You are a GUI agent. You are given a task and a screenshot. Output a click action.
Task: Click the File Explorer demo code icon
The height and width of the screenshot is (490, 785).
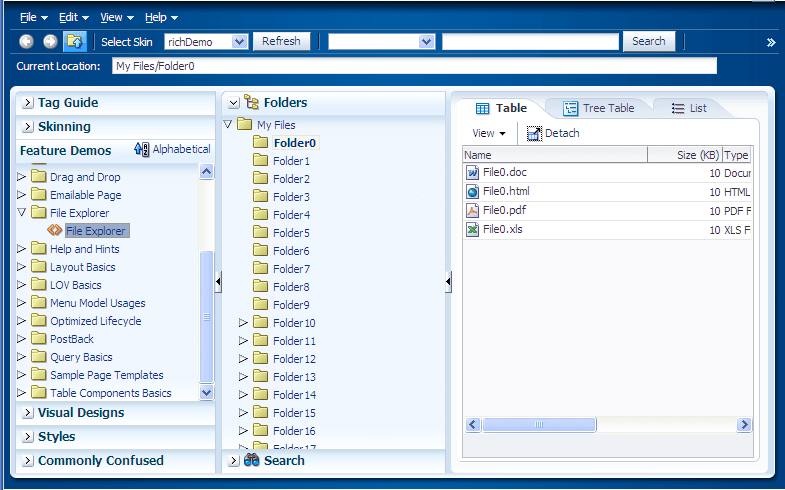click(x=55, y=230)
